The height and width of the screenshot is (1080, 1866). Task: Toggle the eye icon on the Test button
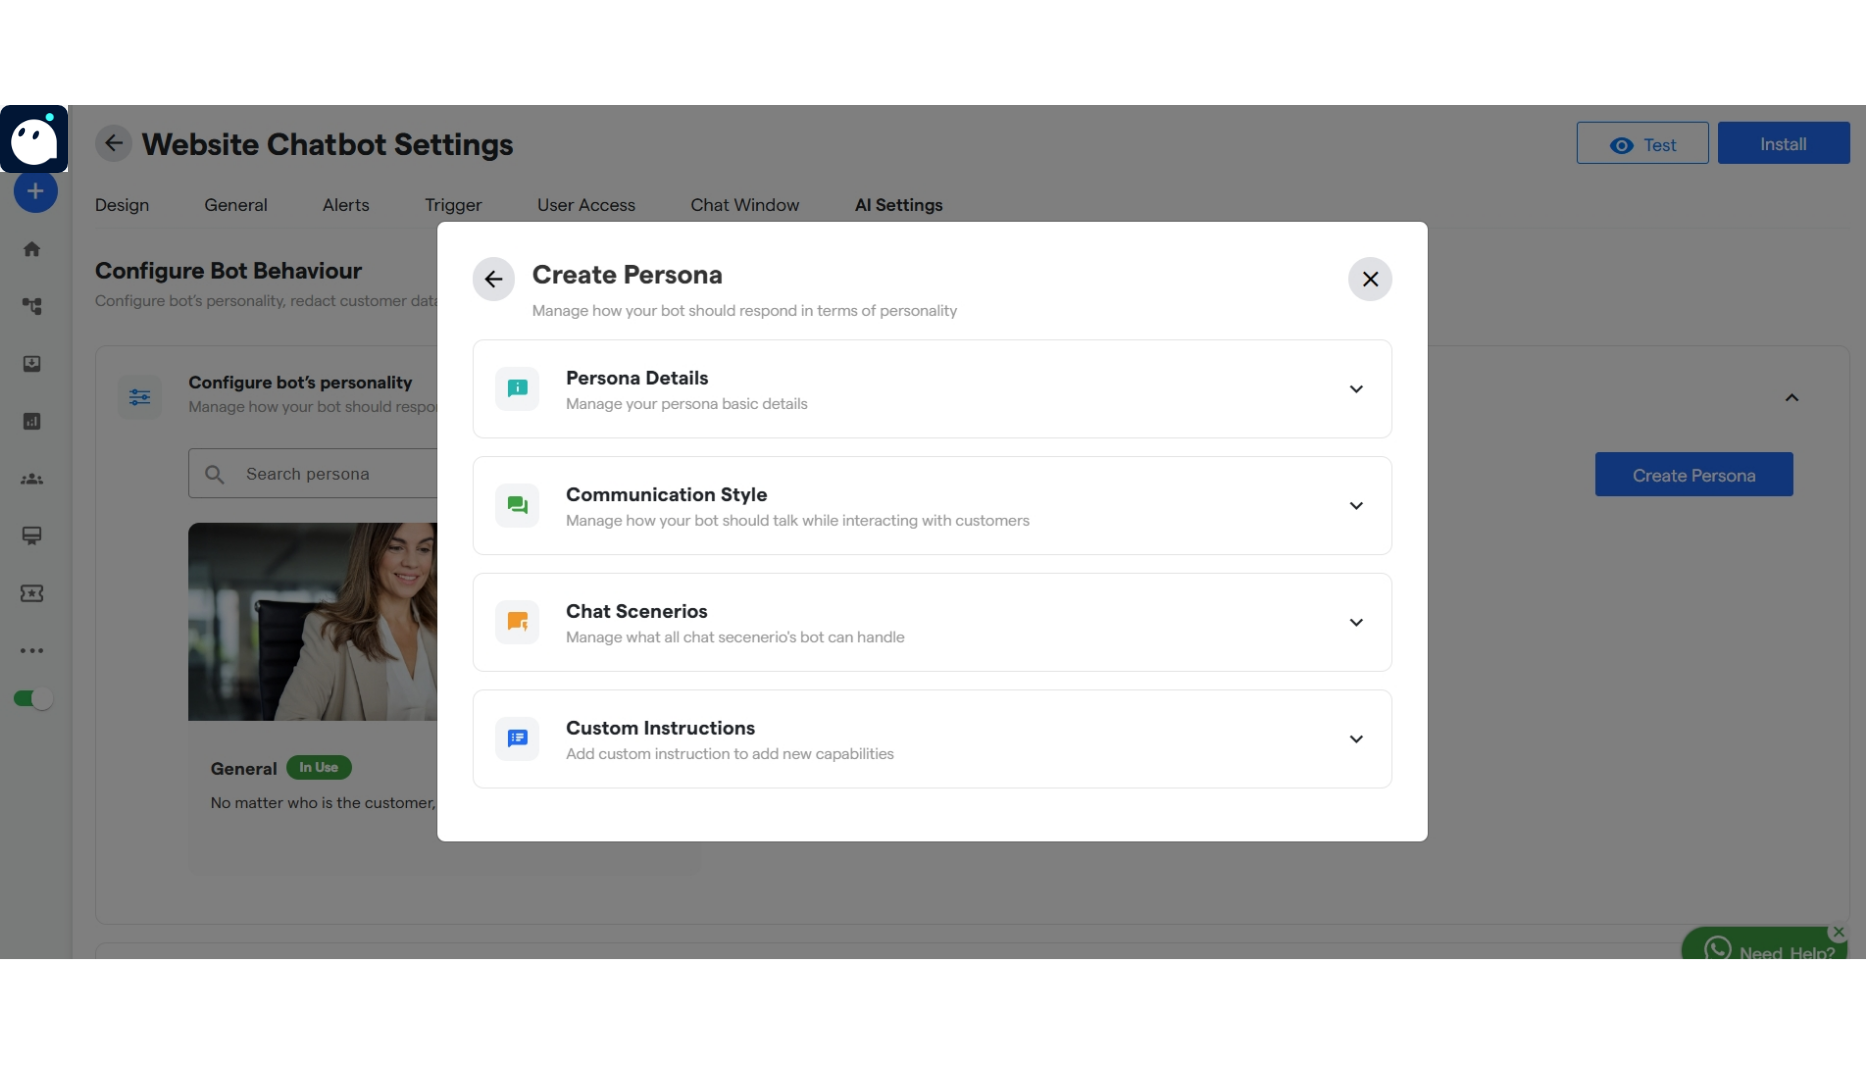click(x=1622, y=144)
